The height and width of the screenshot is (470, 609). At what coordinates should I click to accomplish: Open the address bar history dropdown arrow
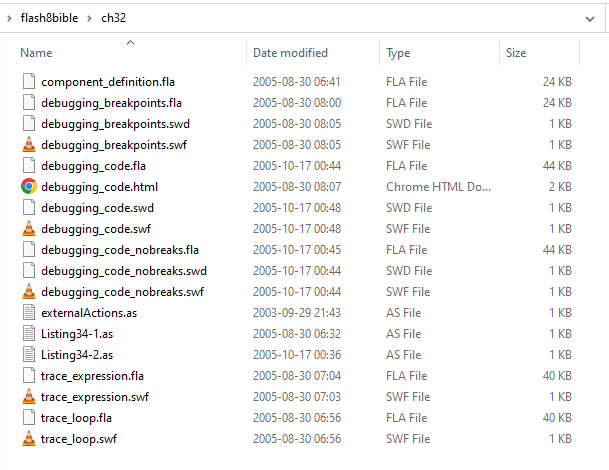(590, 19)
